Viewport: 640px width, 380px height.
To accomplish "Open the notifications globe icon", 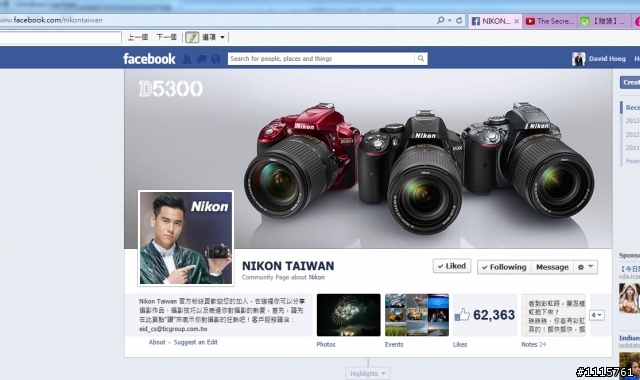I will [216, 59].
